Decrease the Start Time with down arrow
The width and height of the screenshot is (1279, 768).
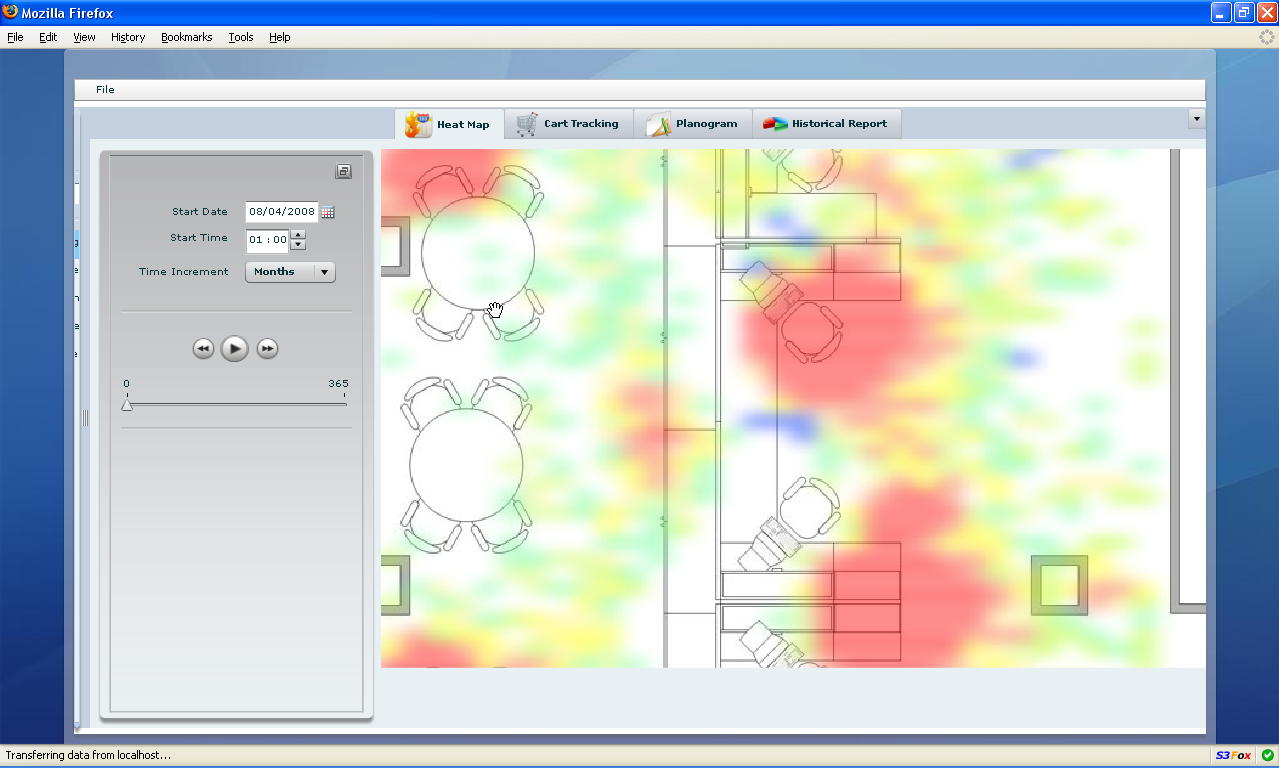click(298, 245)
